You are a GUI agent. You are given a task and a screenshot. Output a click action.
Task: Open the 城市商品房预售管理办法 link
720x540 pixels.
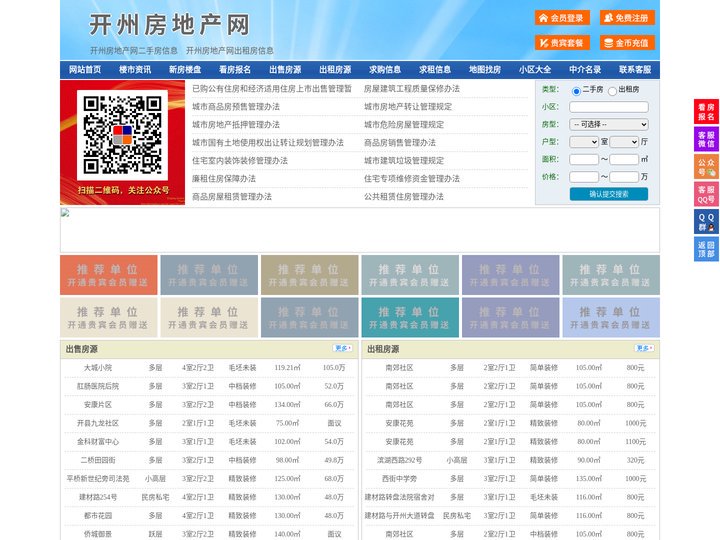[236, 107]
